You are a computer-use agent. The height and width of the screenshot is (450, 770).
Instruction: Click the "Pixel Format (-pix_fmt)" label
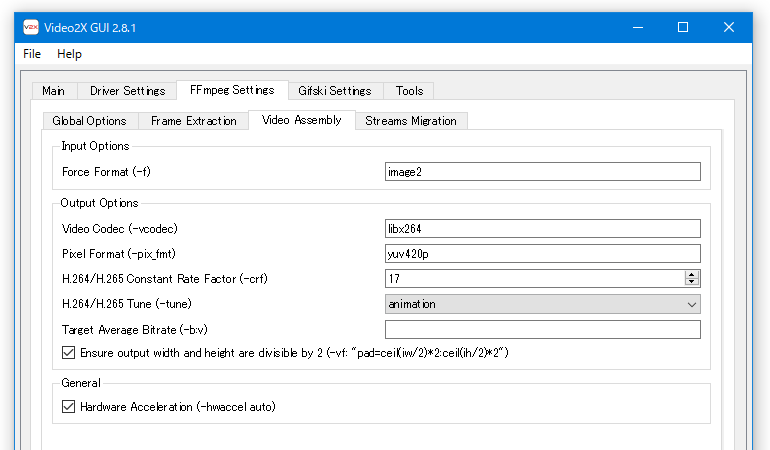(x=119, y=254)
